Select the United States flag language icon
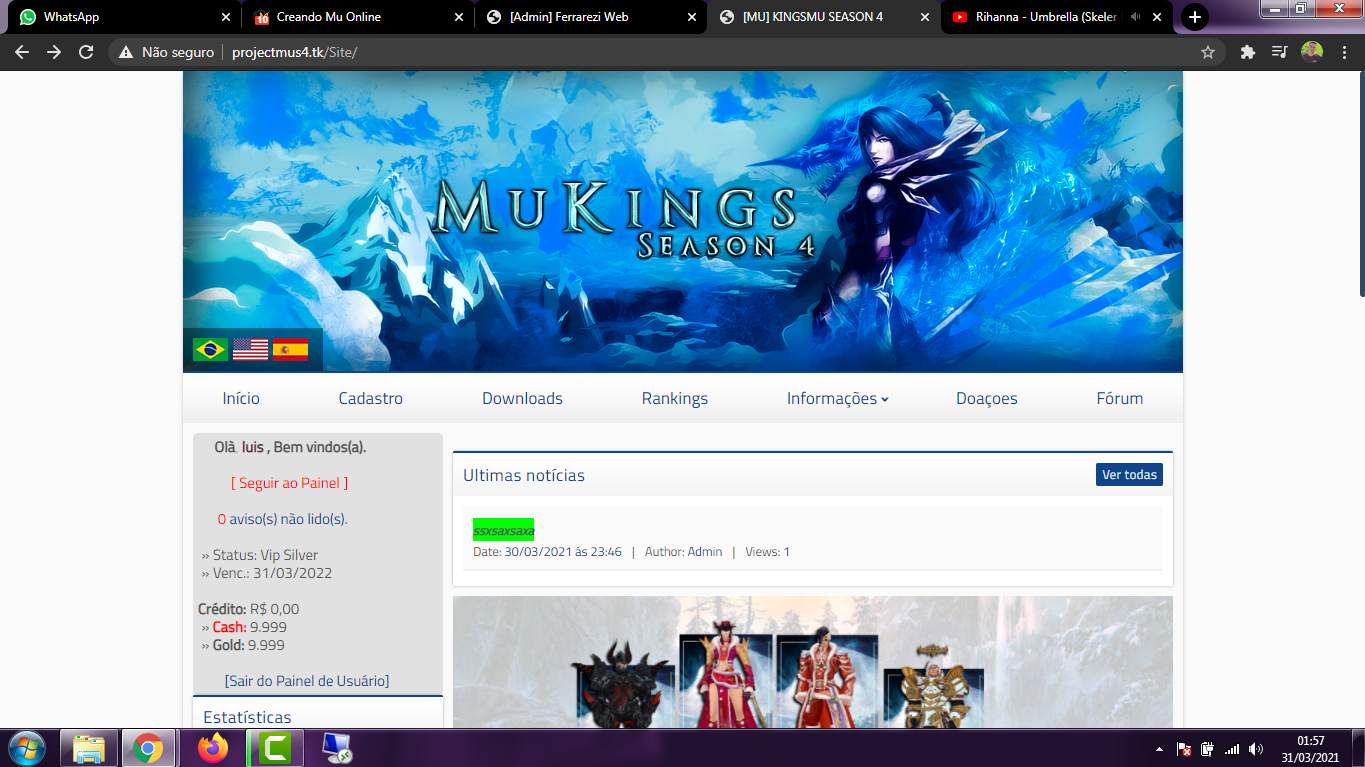 coord(251,349)
